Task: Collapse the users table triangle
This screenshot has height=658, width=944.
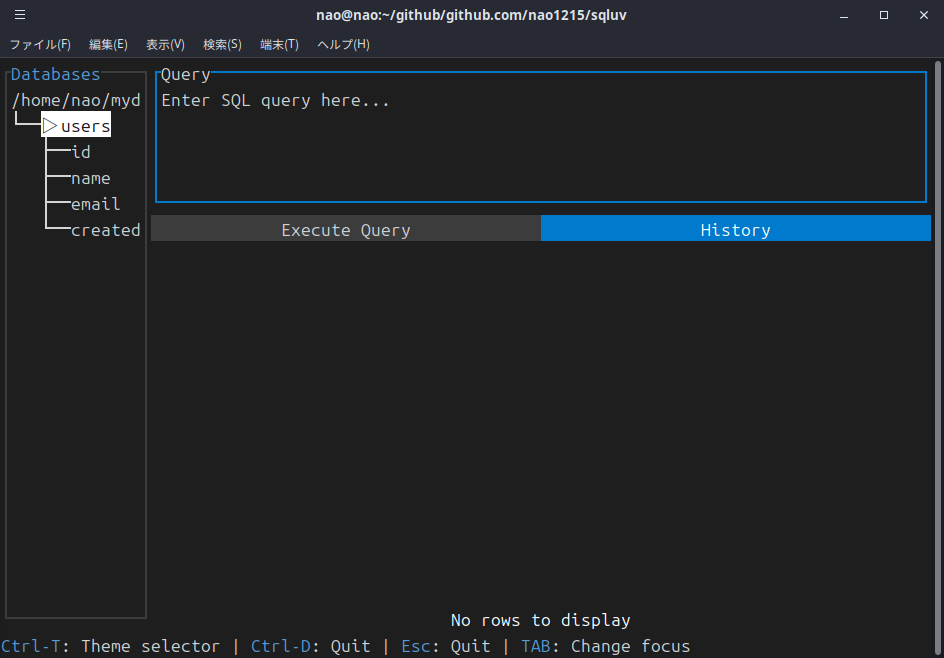Action: click(50, 127)
